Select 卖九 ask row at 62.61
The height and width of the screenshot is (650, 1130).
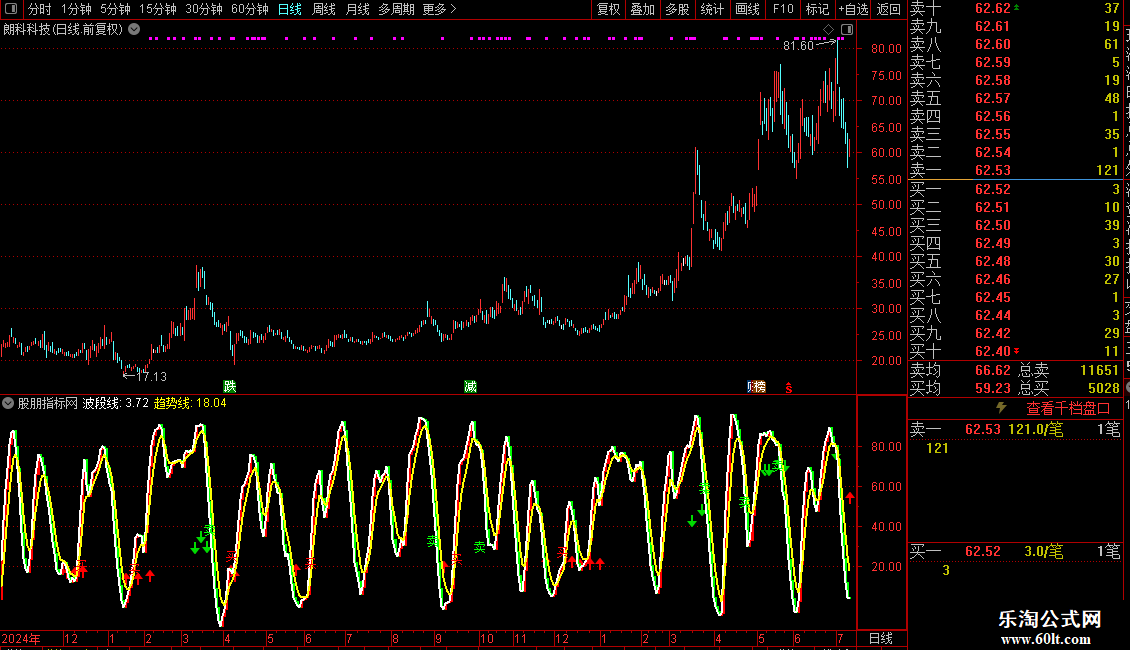1015,26
